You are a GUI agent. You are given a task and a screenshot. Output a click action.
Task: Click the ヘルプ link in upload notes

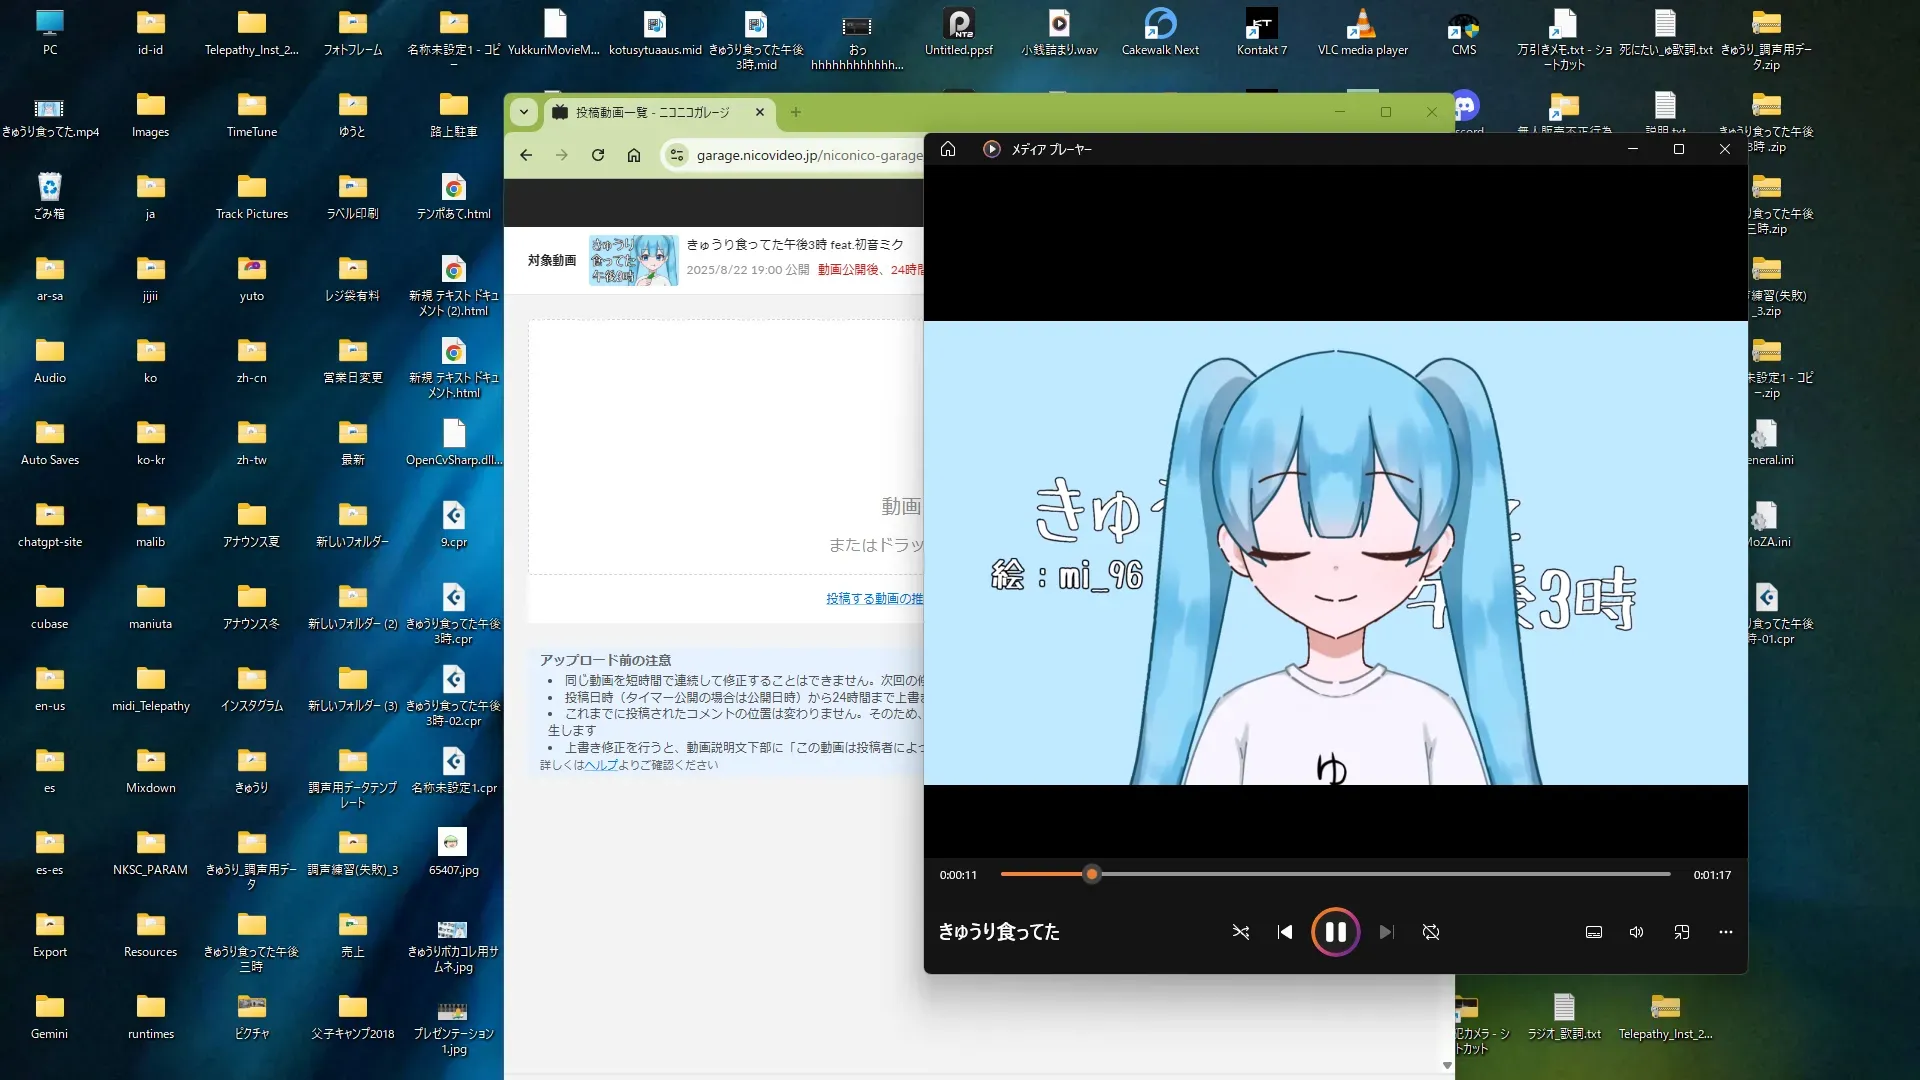click(x=601, y=765)
